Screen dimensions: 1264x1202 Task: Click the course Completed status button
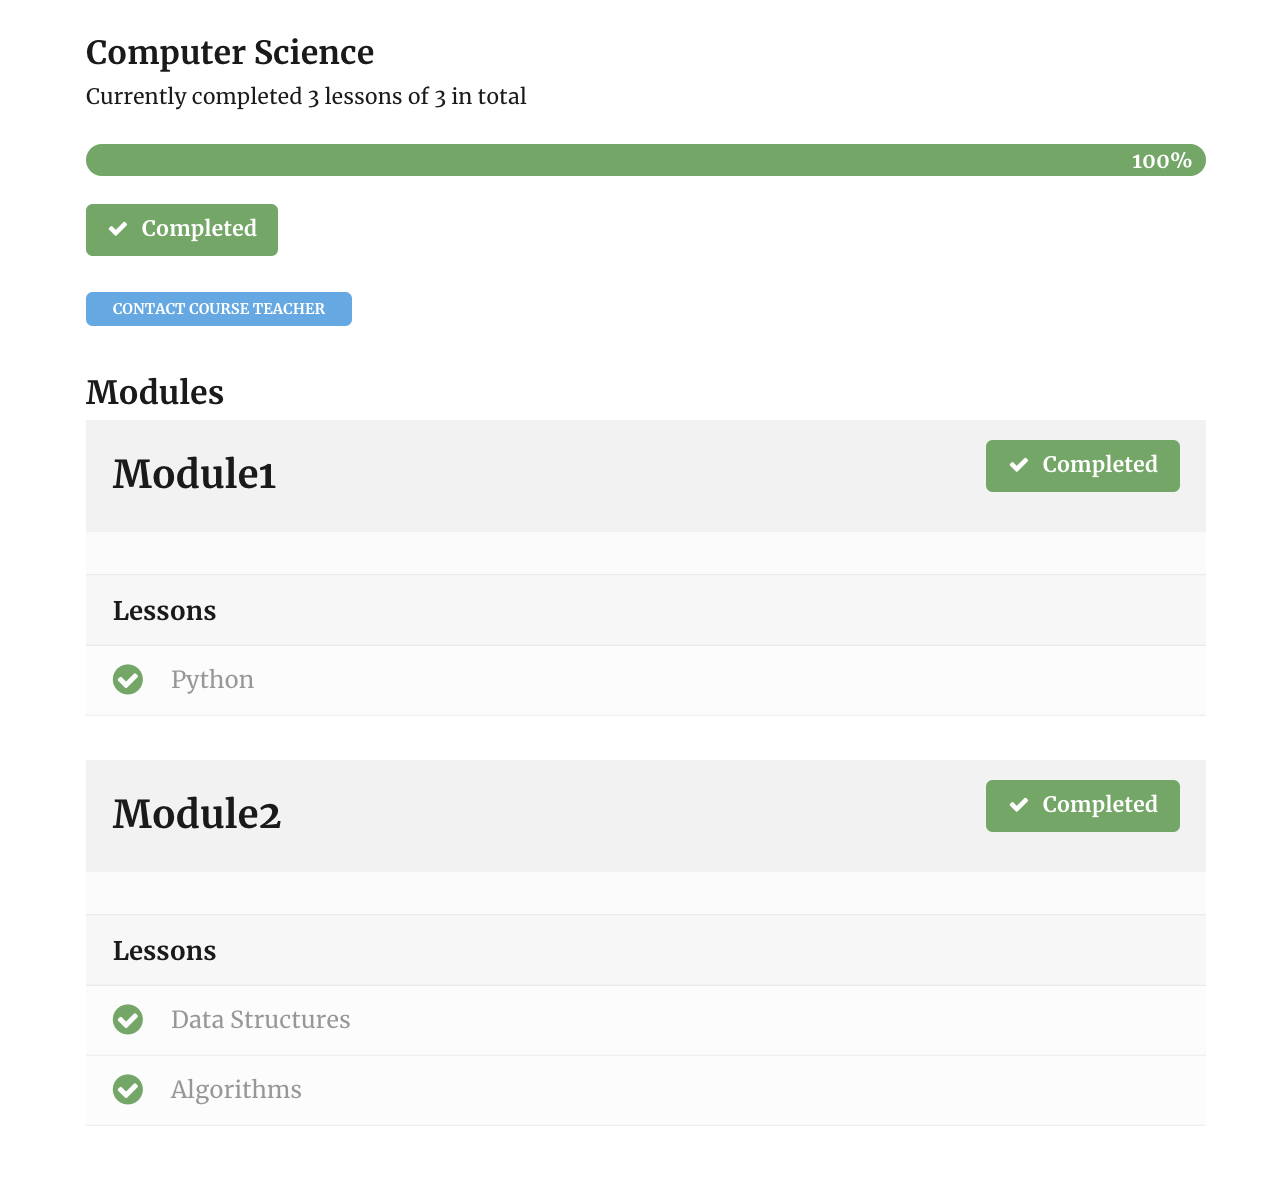pyautogui.click(x=181, y=229)
